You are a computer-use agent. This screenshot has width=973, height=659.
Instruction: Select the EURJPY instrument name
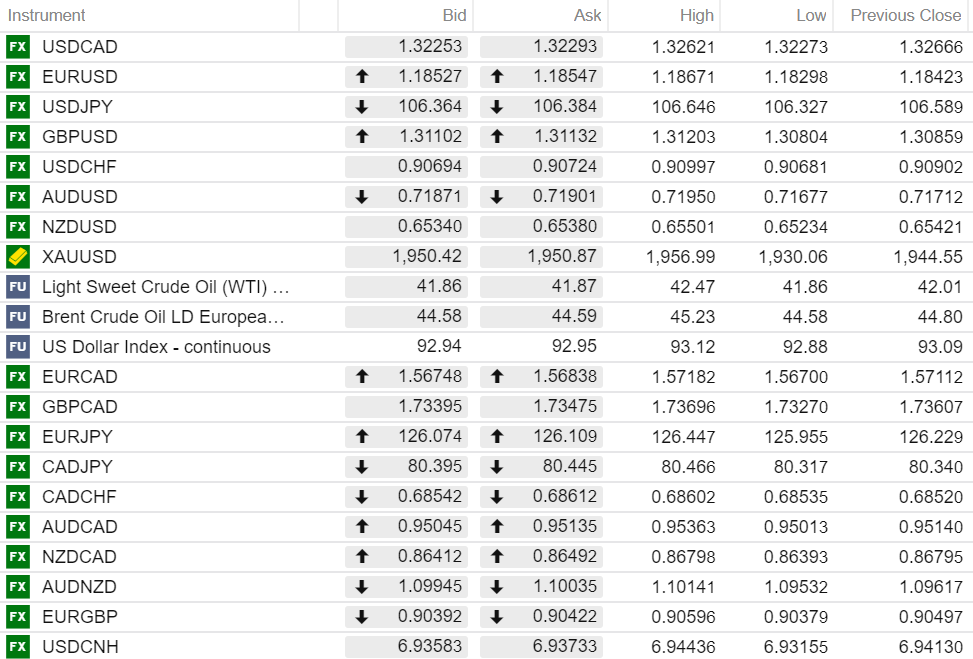coord(77,437)
